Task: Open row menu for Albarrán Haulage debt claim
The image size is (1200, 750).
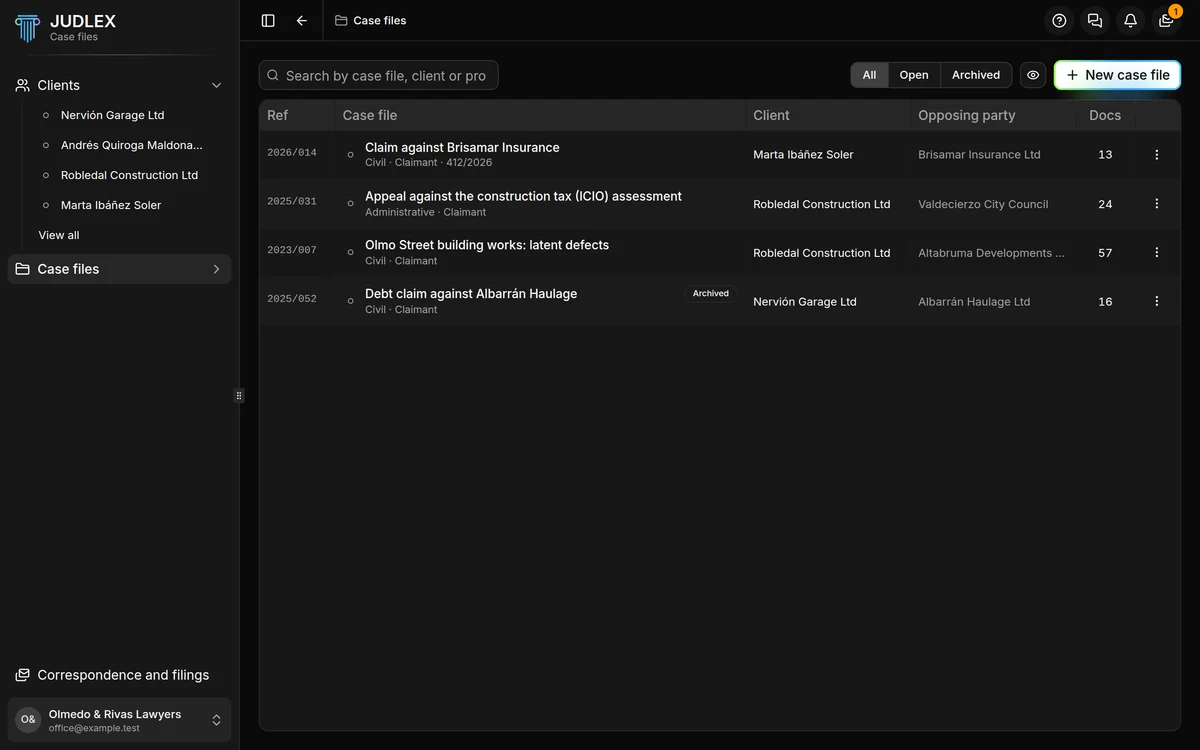Action: 1157,301
